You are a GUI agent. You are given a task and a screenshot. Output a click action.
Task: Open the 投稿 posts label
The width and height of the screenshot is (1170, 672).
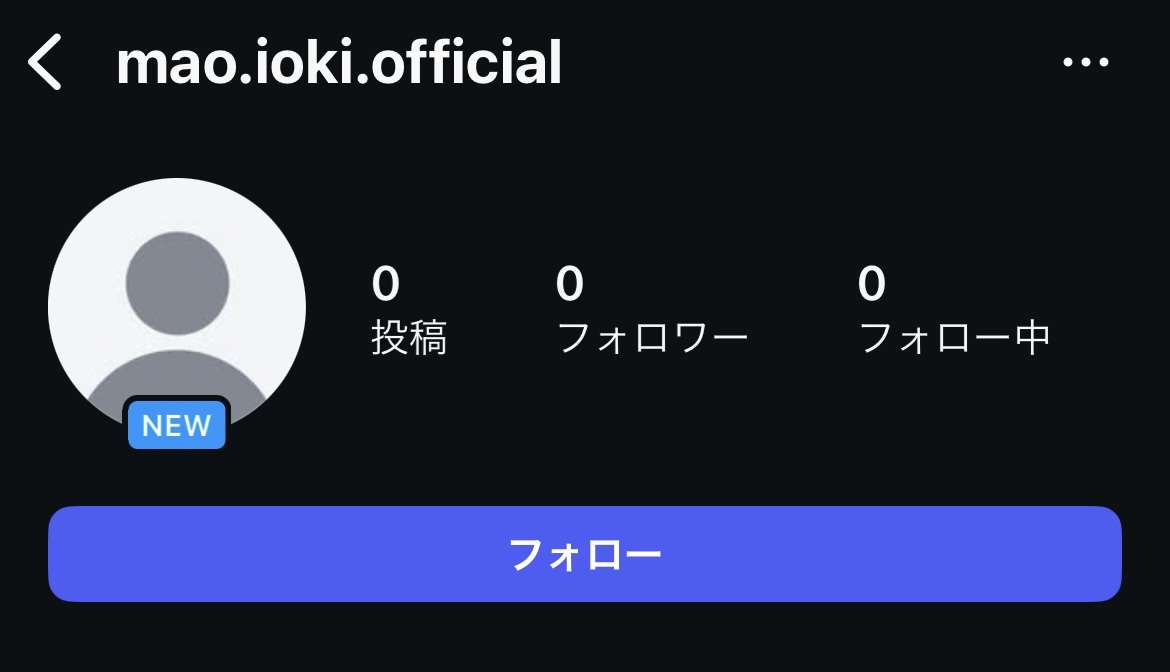409,338
